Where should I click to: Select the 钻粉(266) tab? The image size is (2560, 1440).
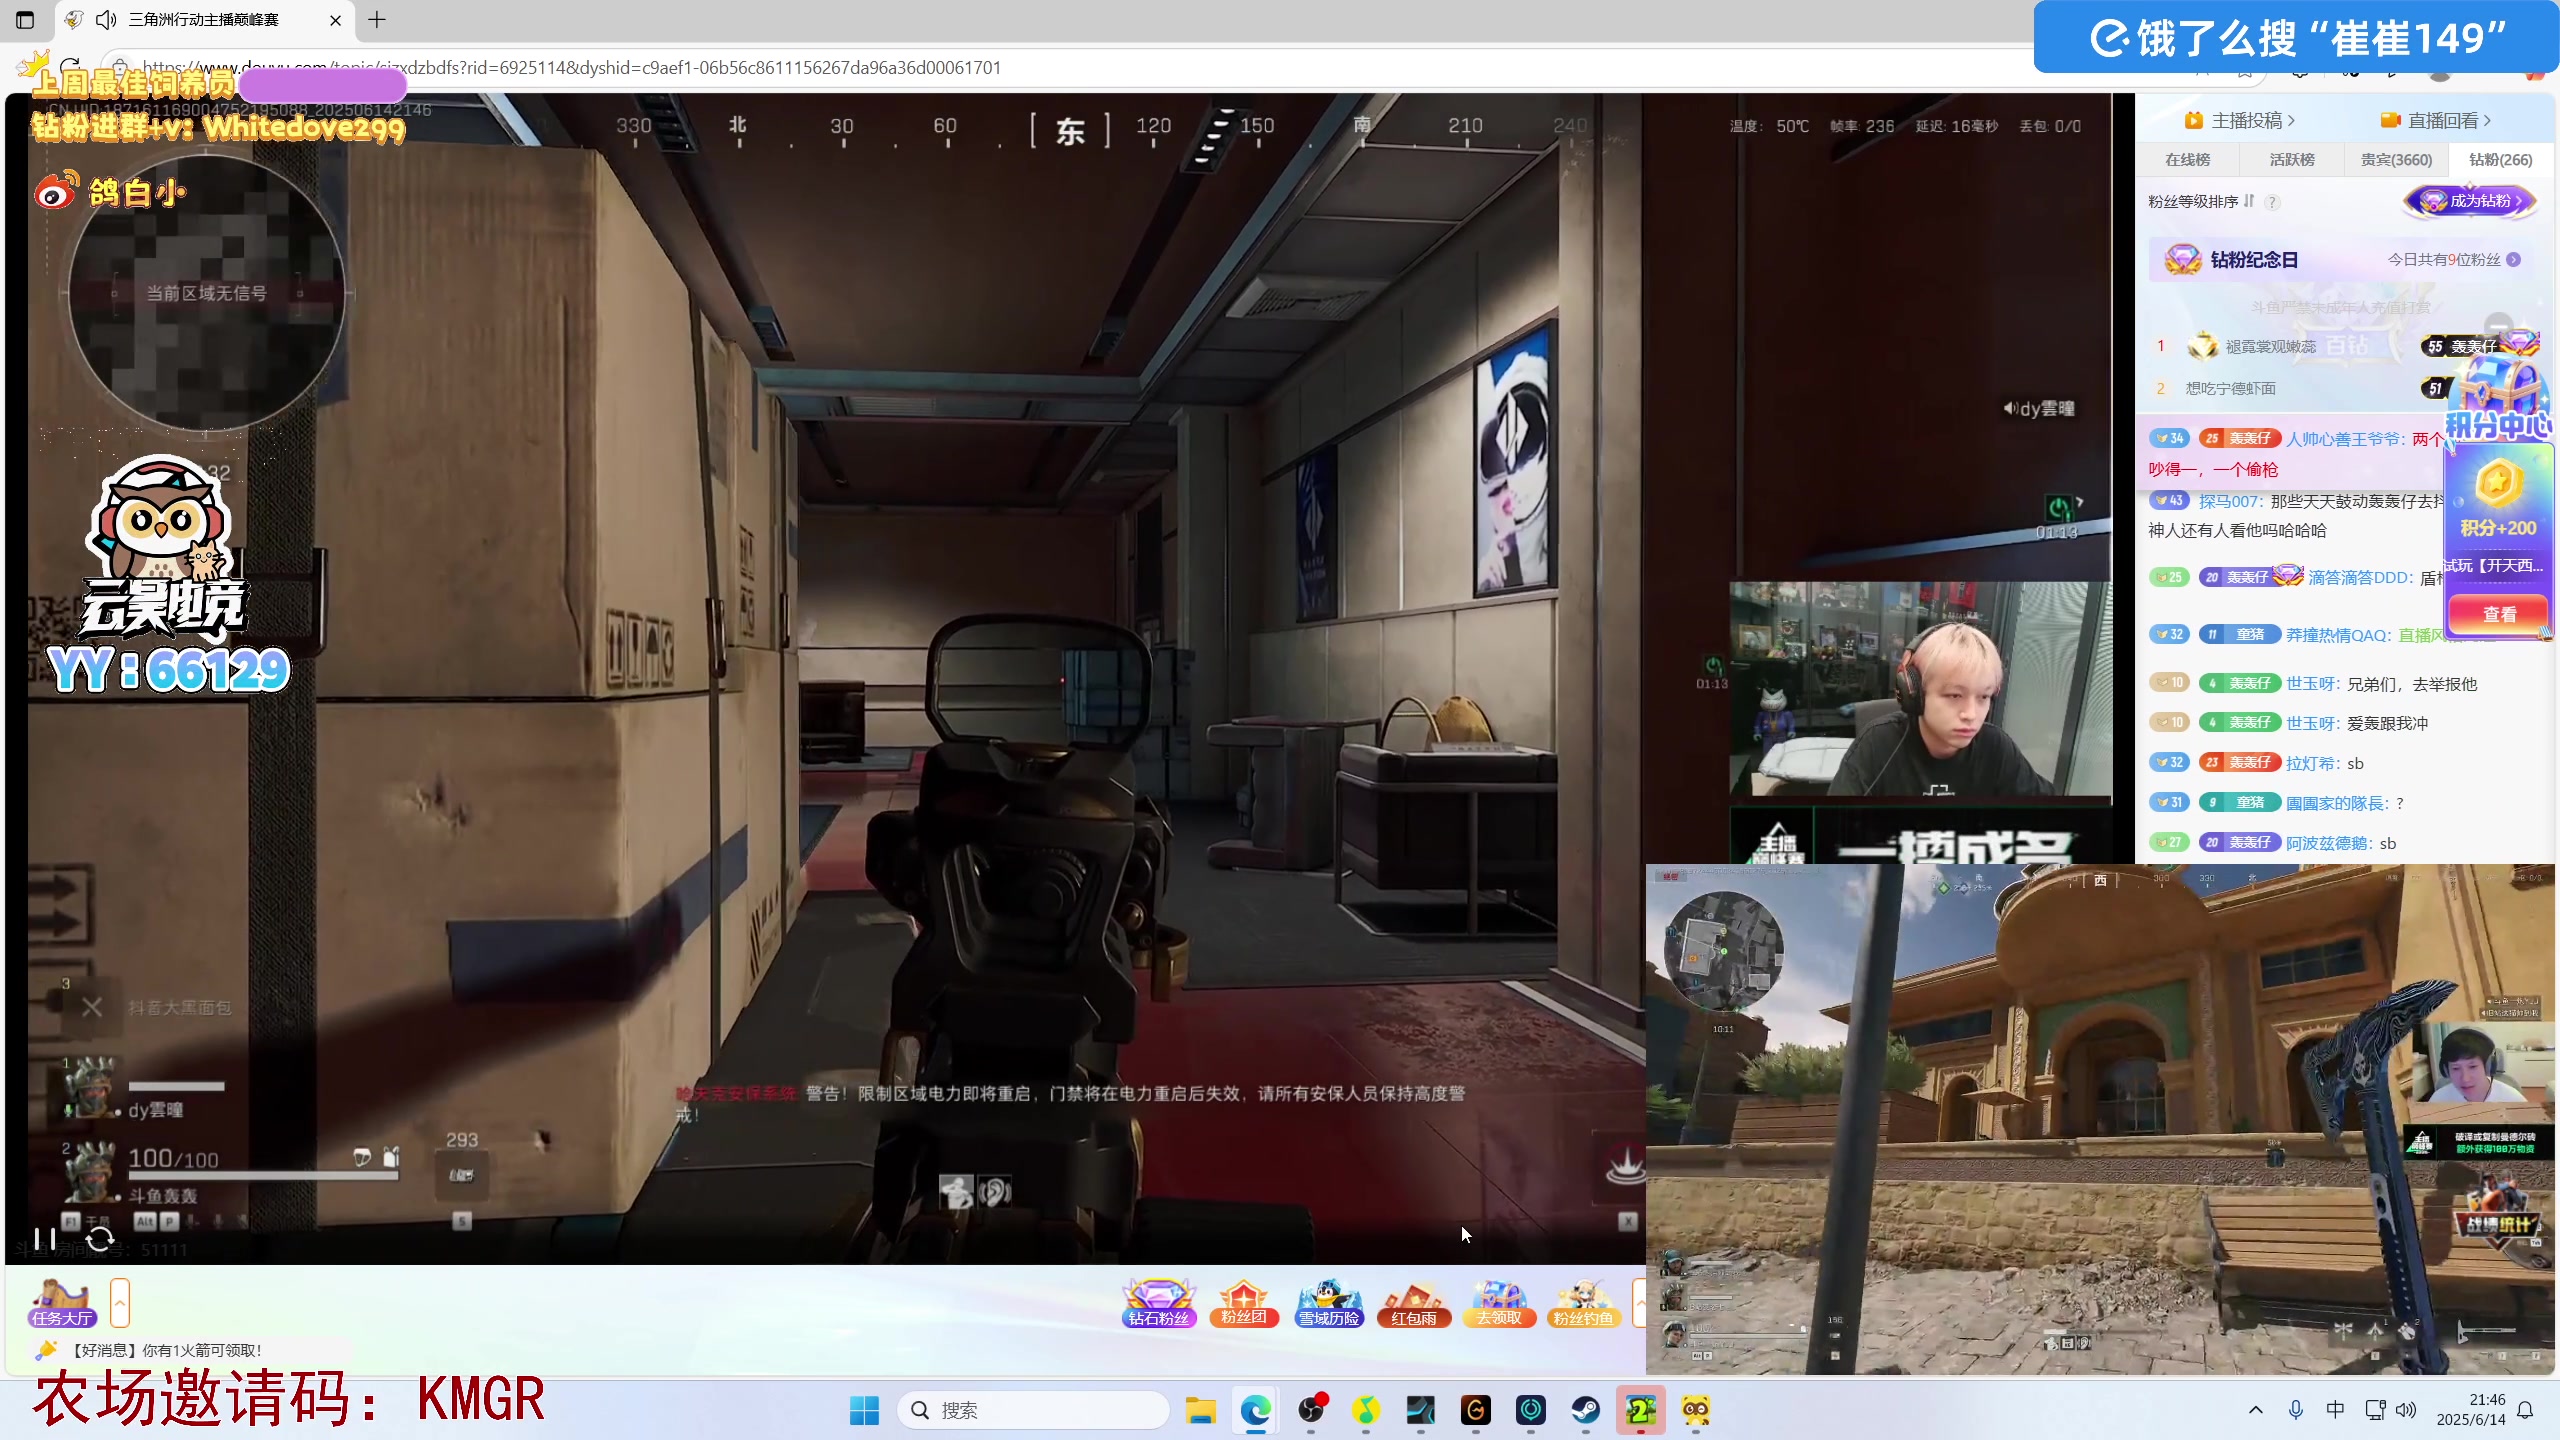[x=2500, y=160]
